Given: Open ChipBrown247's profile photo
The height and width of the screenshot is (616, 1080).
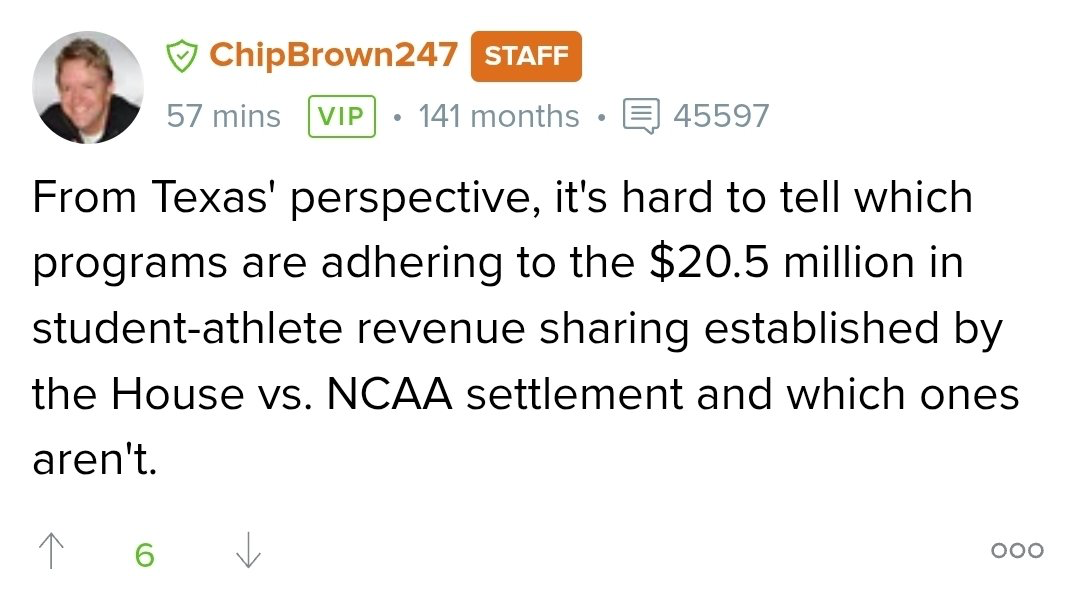Looking at the screenshot, I should point(88,87).
